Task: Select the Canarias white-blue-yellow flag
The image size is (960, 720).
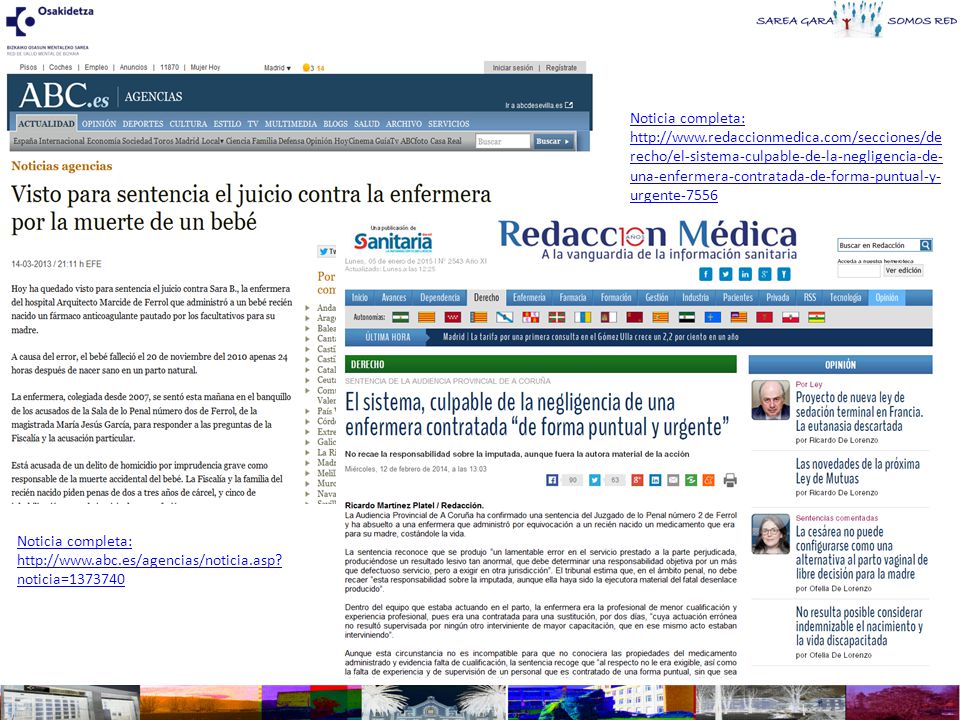Action: tap(582, 317)
